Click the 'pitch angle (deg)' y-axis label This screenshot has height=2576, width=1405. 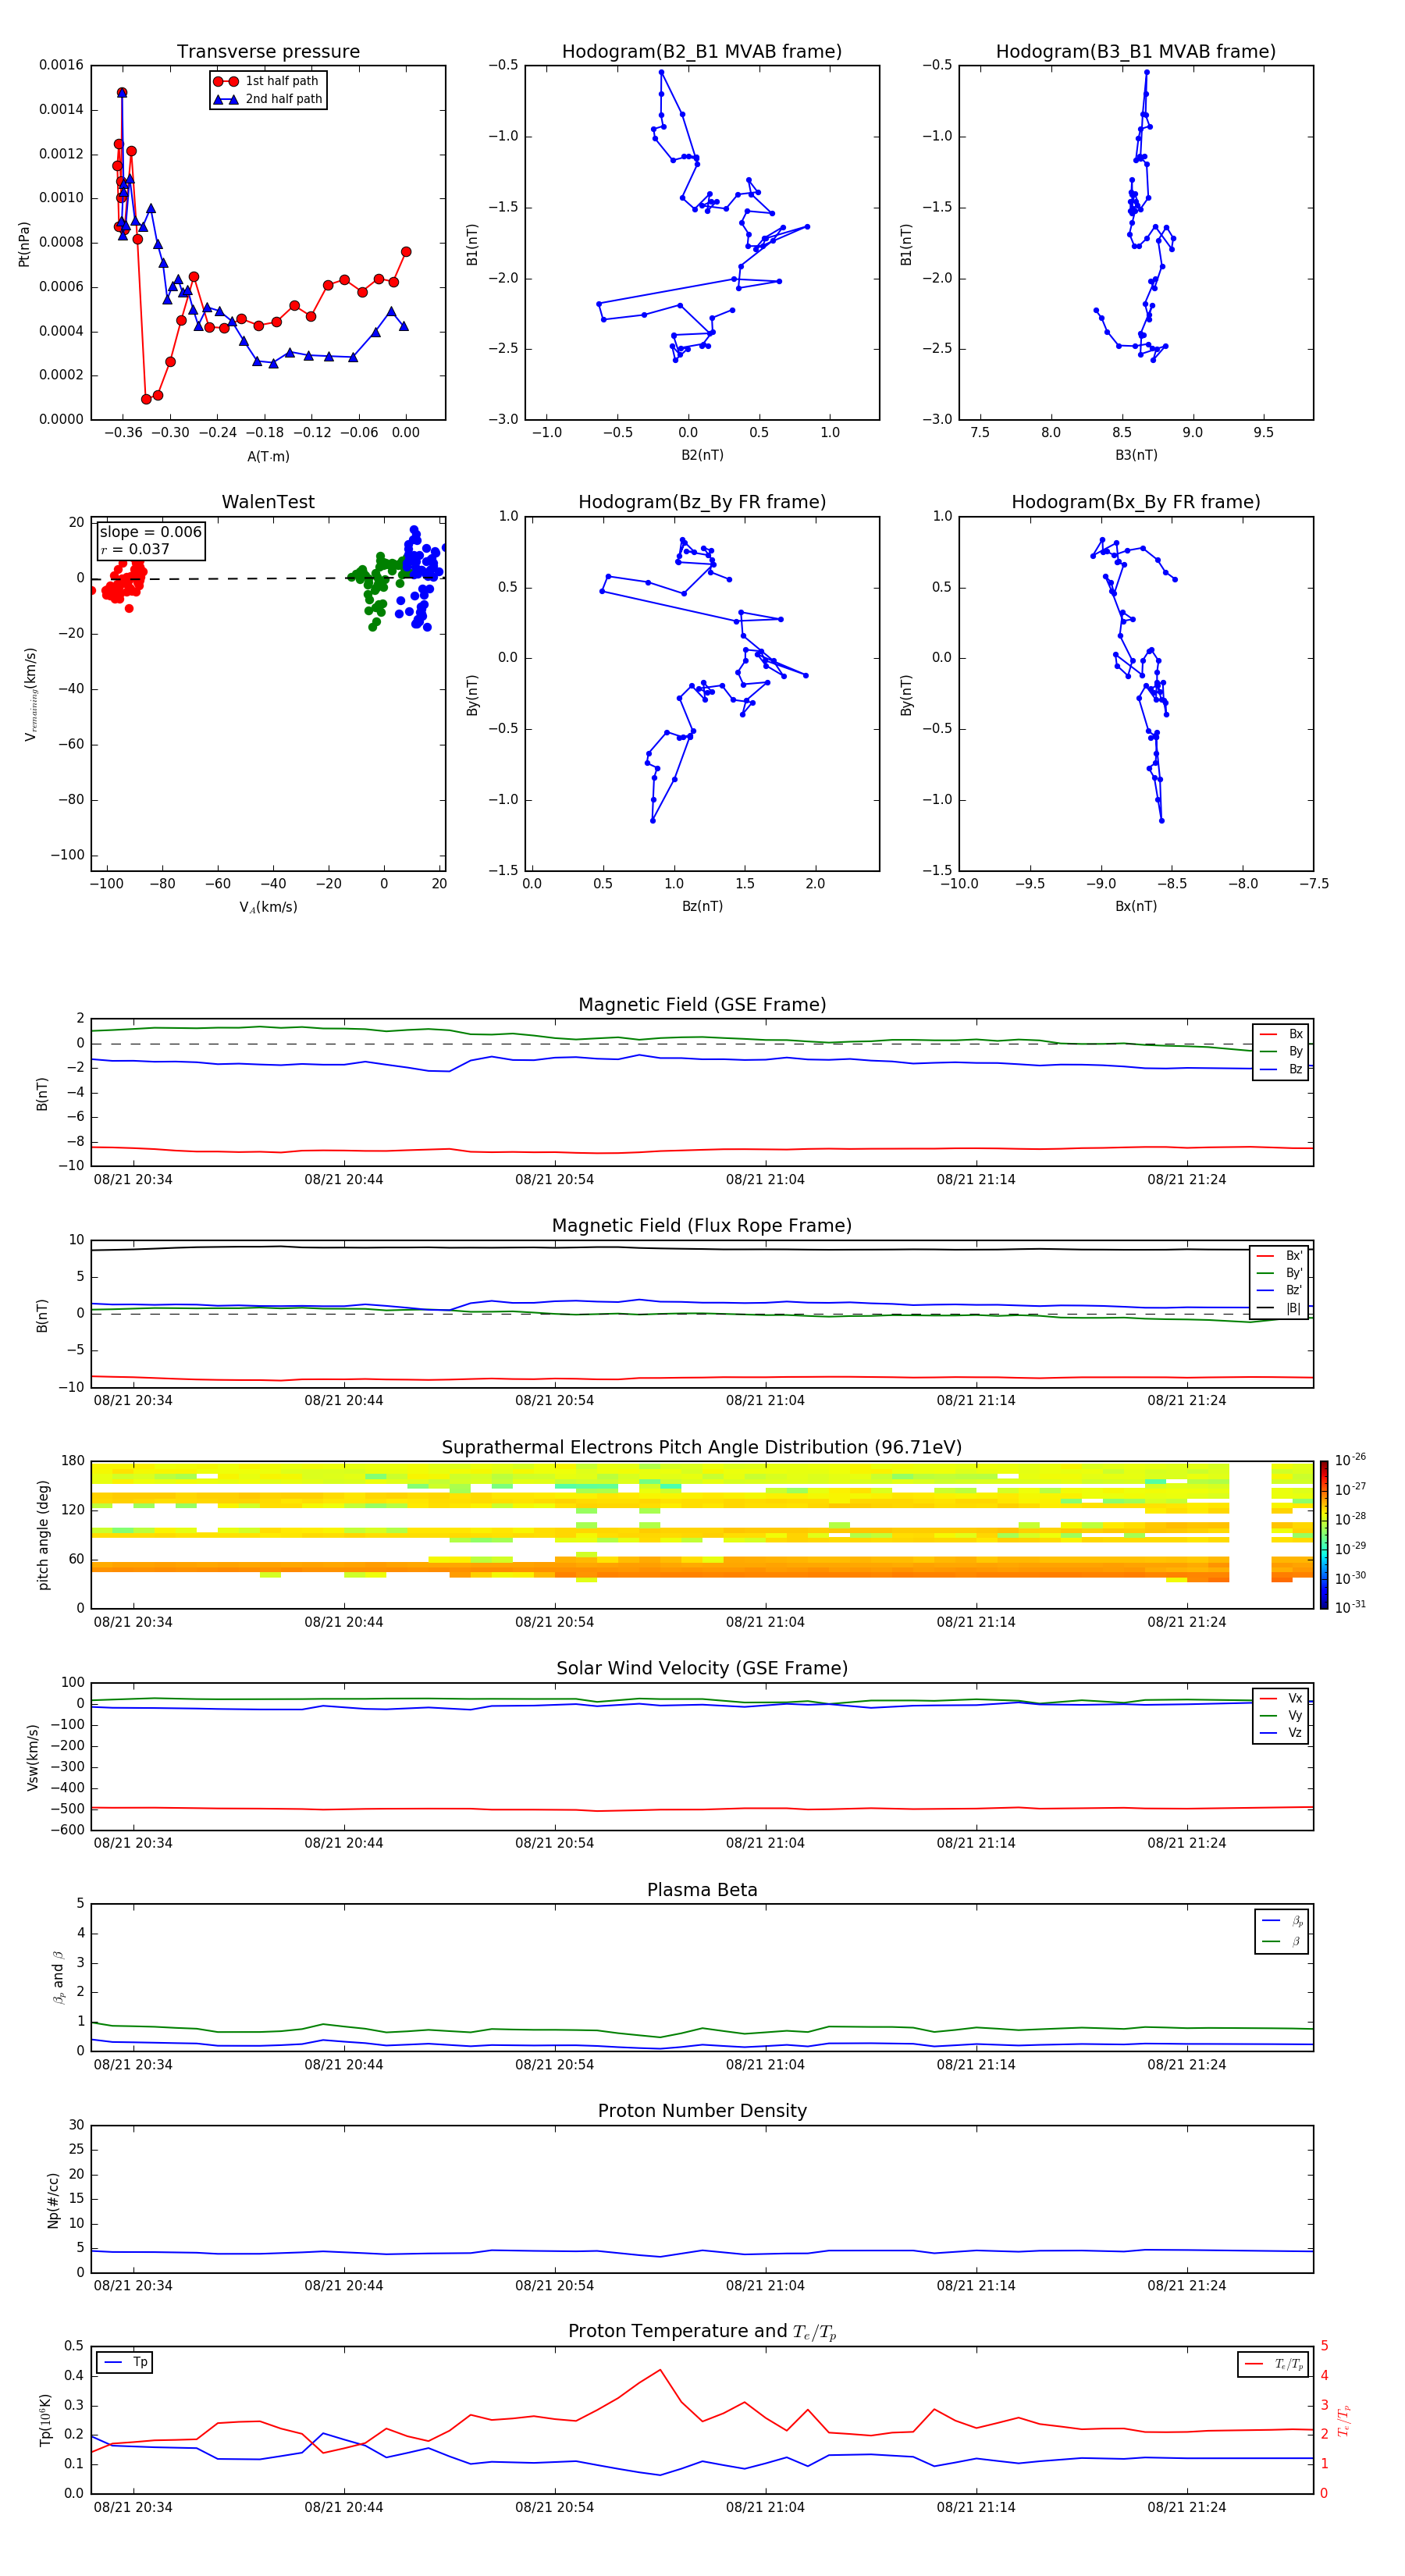pyautogui.click(x=43, y=1535)
